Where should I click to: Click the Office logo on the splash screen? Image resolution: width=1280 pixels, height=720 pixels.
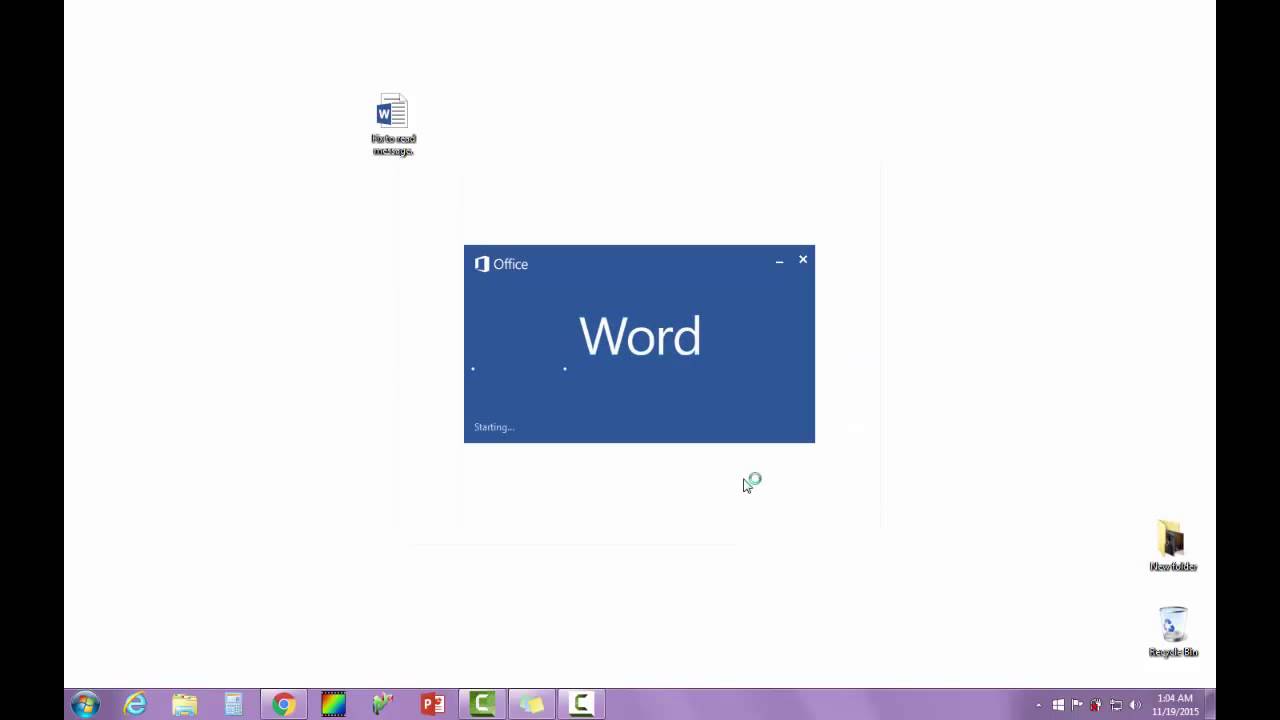pyautogui.click(x=501, y=264)
